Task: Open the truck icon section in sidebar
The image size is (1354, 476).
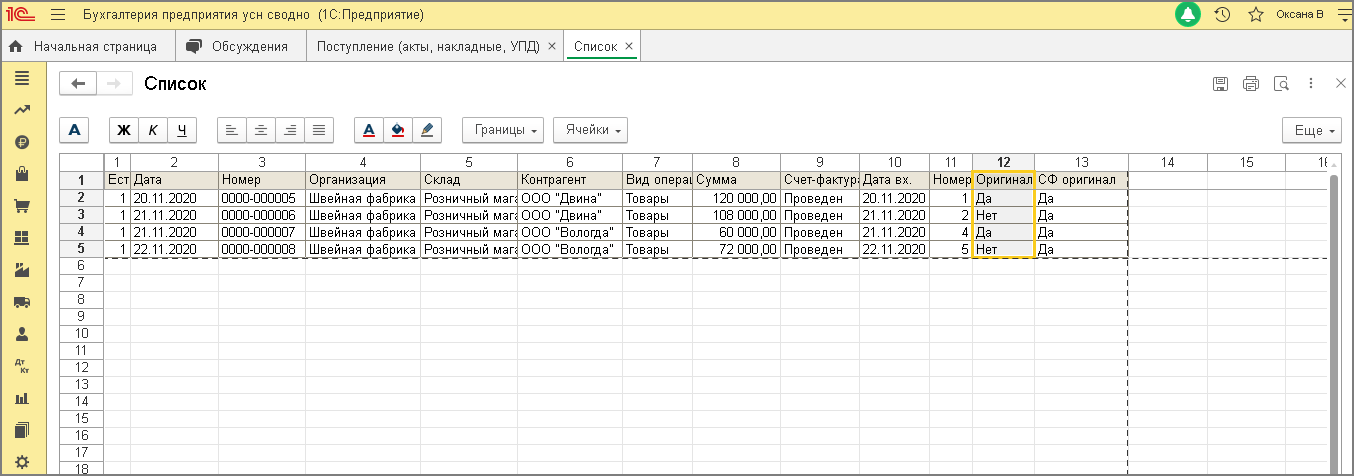Action: click(x=21, y=302)
